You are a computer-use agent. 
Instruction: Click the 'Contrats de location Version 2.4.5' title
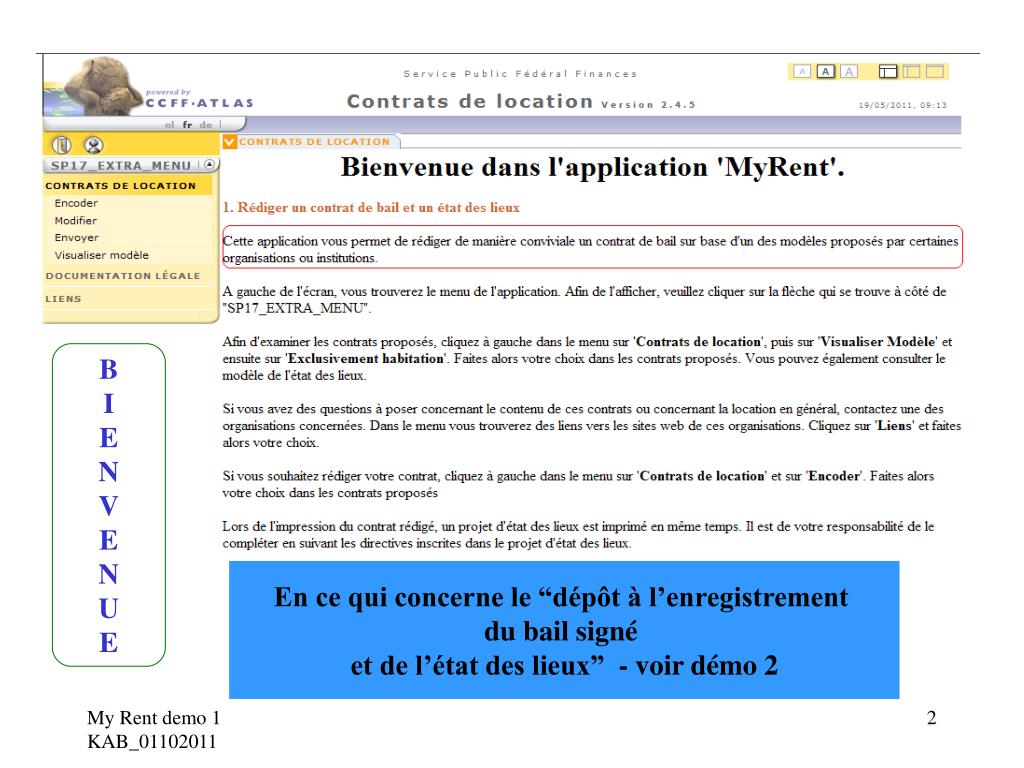[x=520, y=102]
